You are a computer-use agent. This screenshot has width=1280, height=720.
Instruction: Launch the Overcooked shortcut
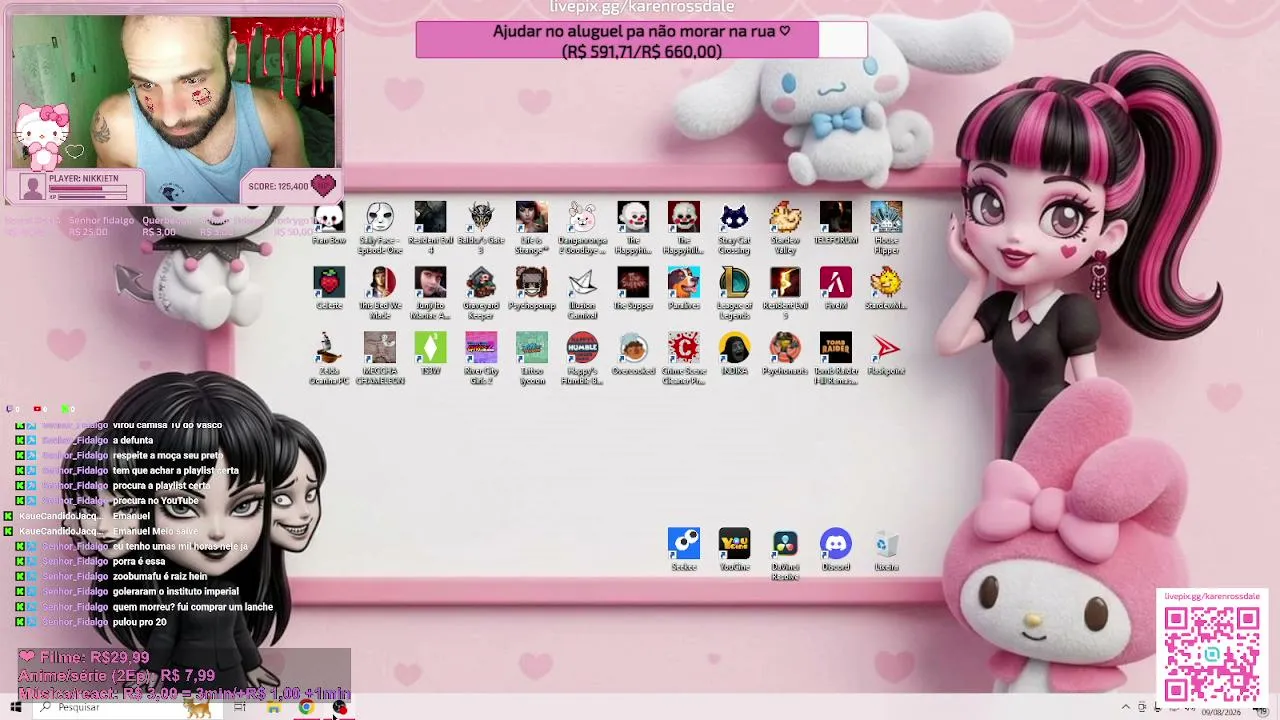[633, 354]
